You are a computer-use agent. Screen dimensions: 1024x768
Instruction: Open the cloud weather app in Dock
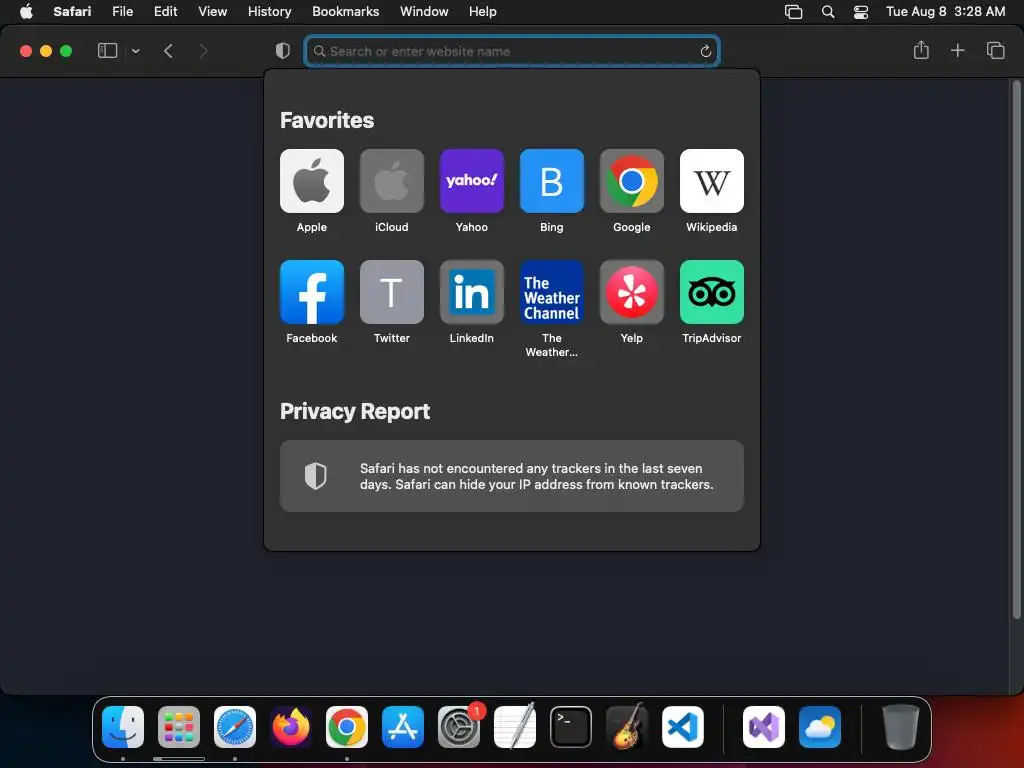[820, 727]
